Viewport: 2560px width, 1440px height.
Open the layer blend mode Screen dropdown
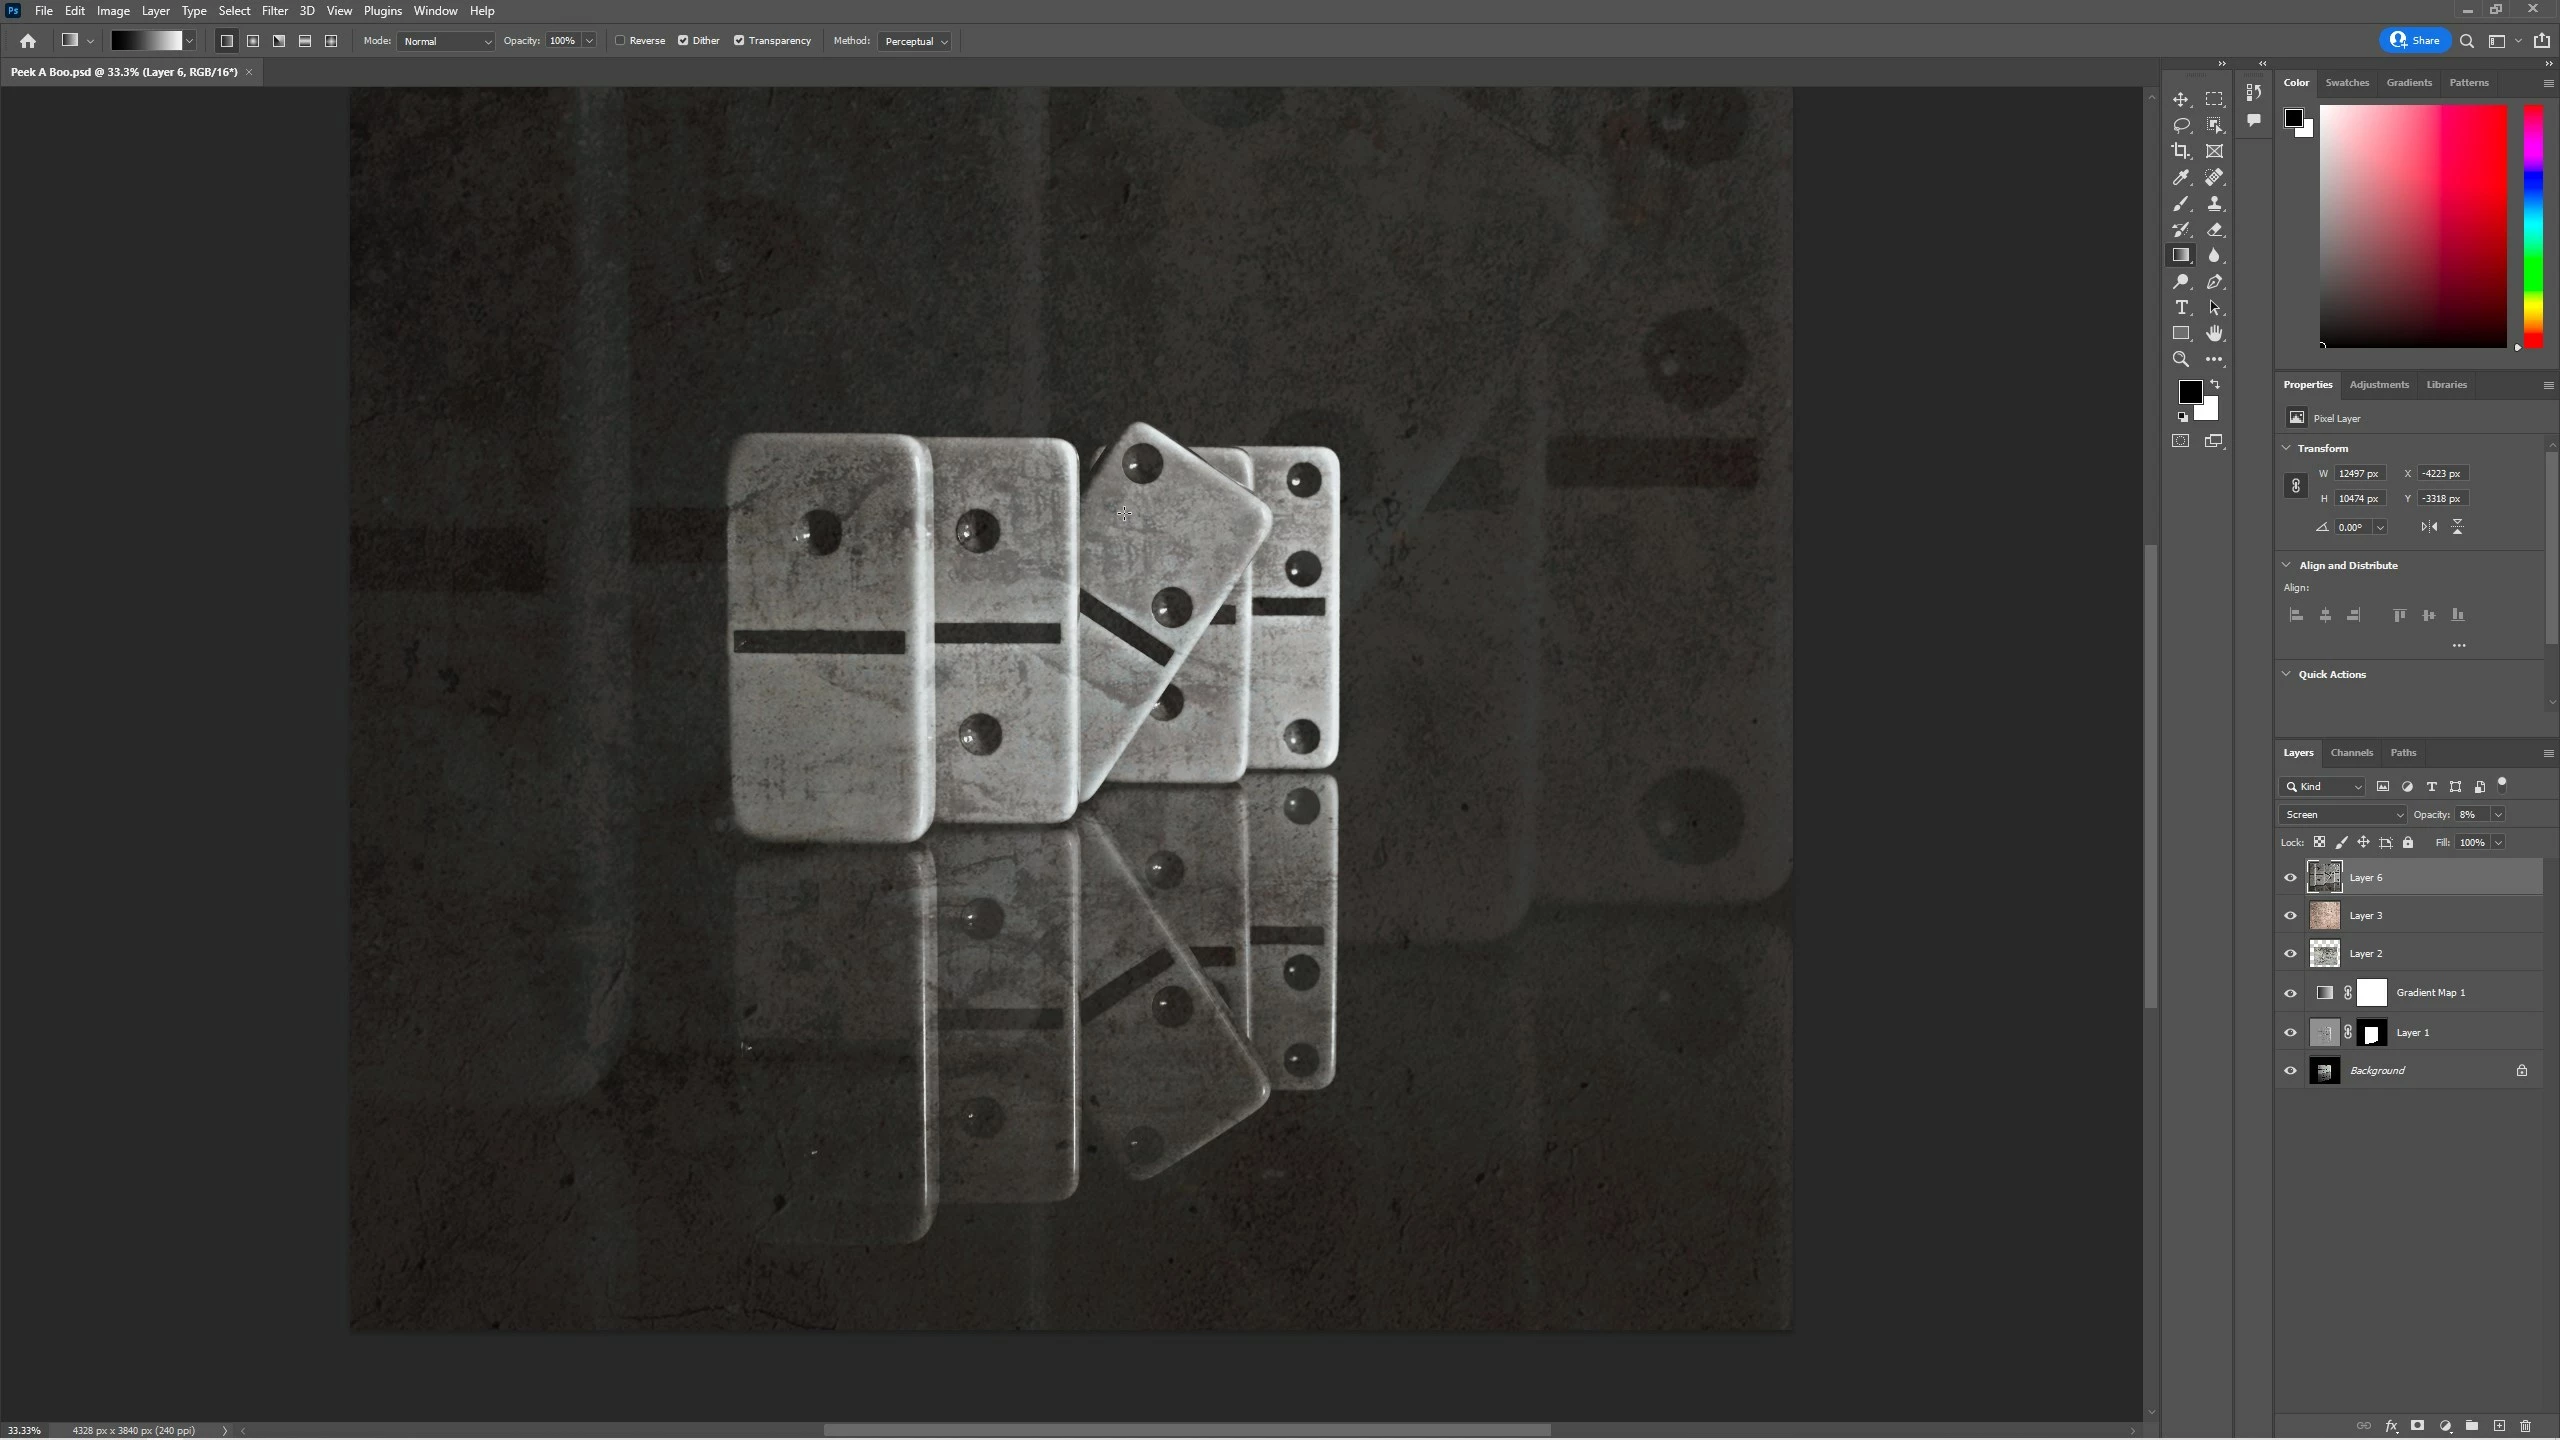pyautogui.click(x=2342, y=815)
